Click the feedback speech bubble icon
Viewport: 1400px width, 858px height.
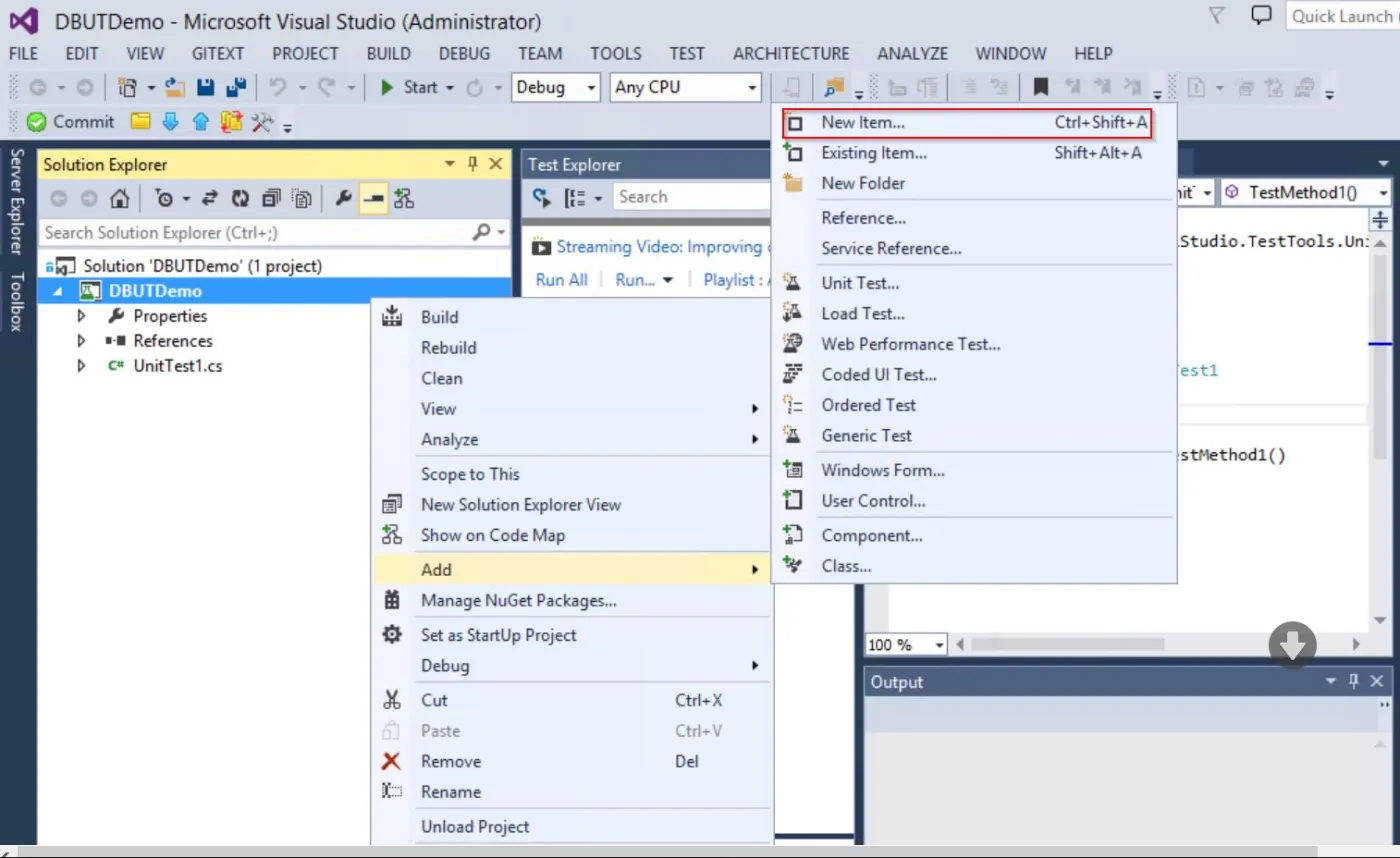click(x=1262, y=16)
